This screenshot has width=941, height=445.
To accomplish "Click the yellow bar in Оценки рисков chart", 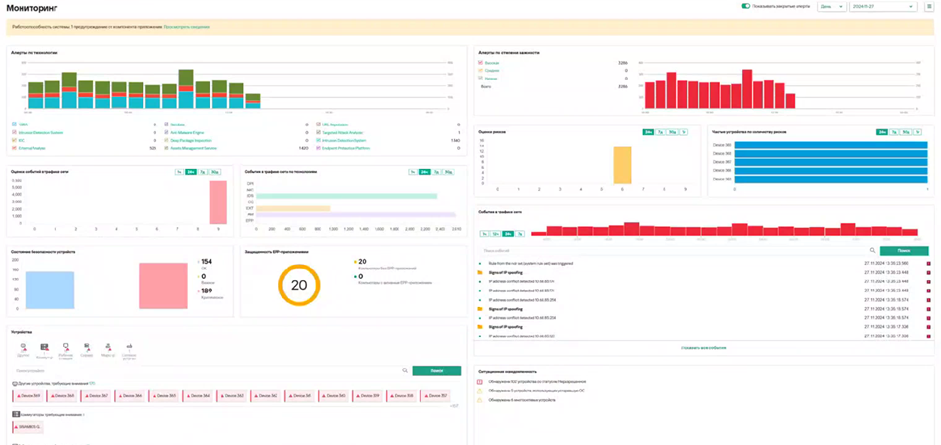I will [x=622, y=166].
